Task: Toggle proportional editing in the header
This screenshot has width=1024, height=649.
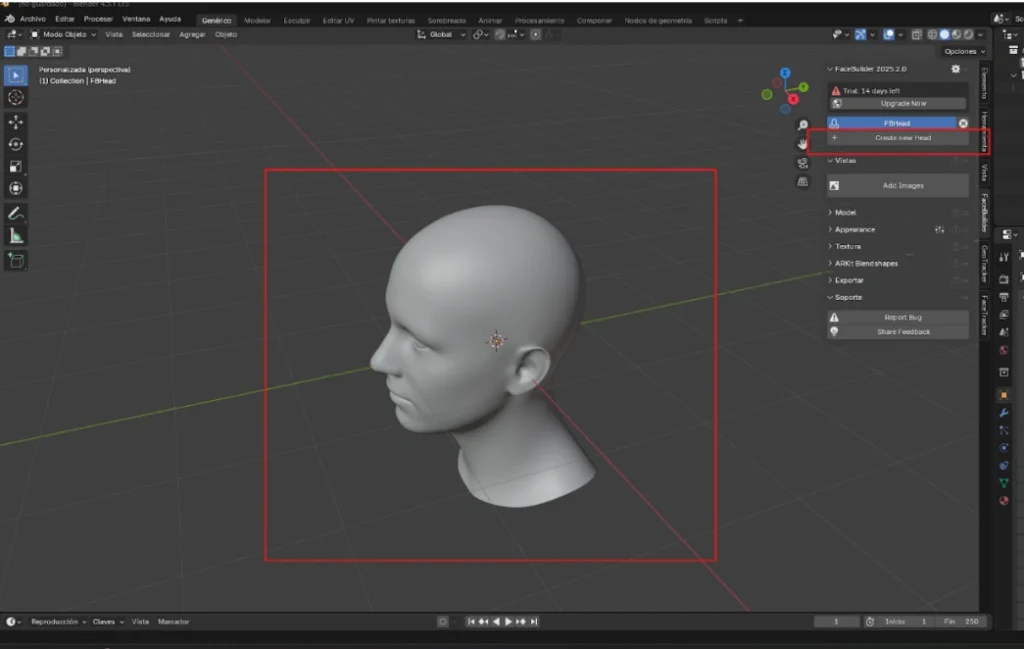Action: (x=535, y=34)
